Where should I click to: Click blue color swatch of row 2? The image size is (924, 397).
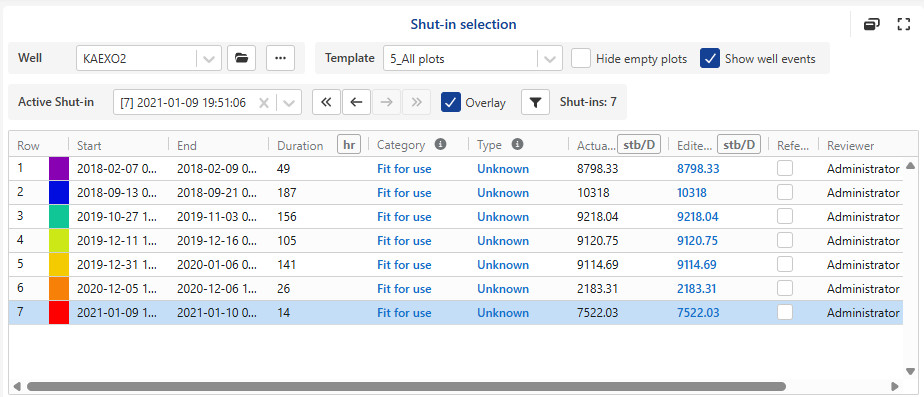(x=59, y=193)
